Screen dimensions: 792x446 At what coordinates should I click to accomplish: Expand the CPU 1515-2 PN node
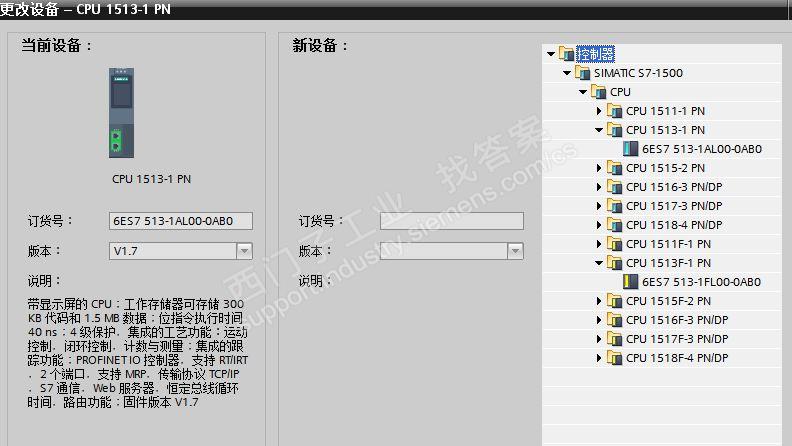pos(599,168)
